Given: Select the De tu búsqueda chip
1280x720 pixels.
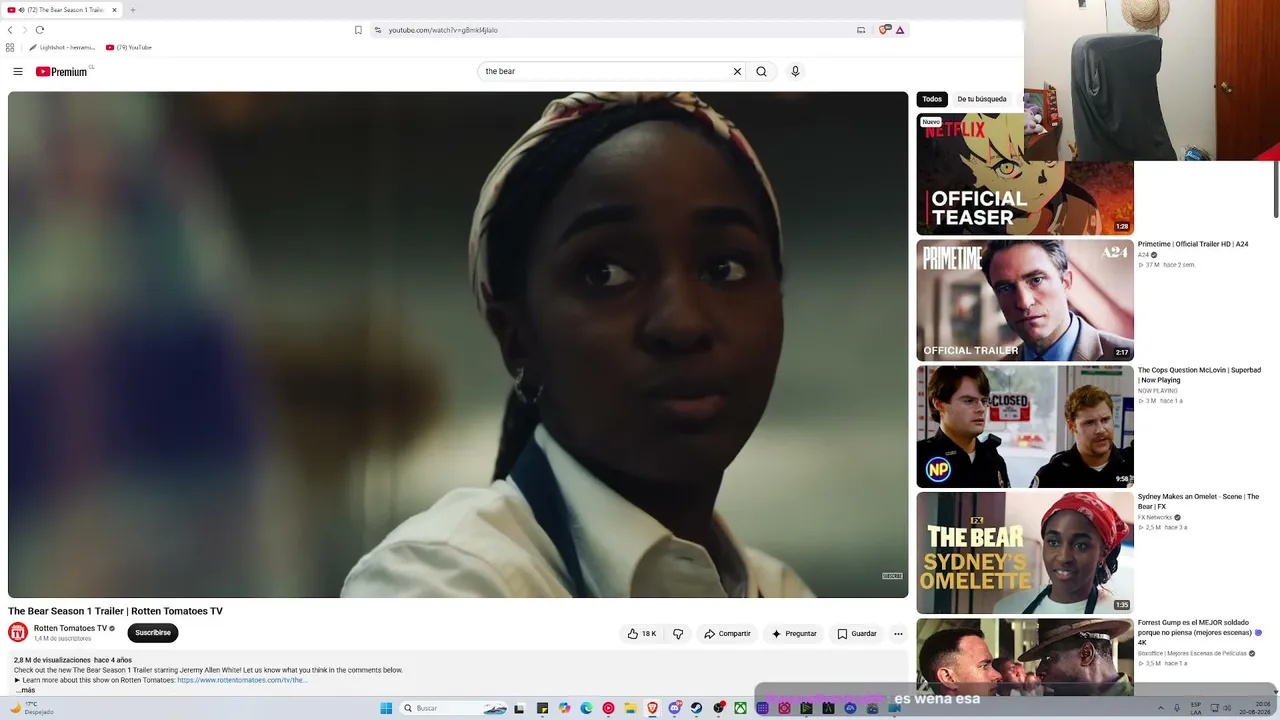Looking at the screenshot, I should (x=982, y=99).
